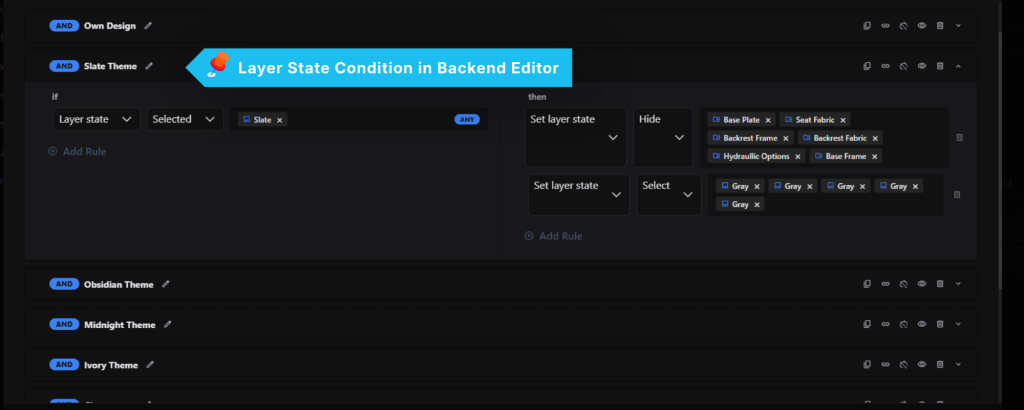Toggle visibility eye for Obsidian Theme
The height and width of the screenshot is (410, 1024).
click(x=922, y=284)
